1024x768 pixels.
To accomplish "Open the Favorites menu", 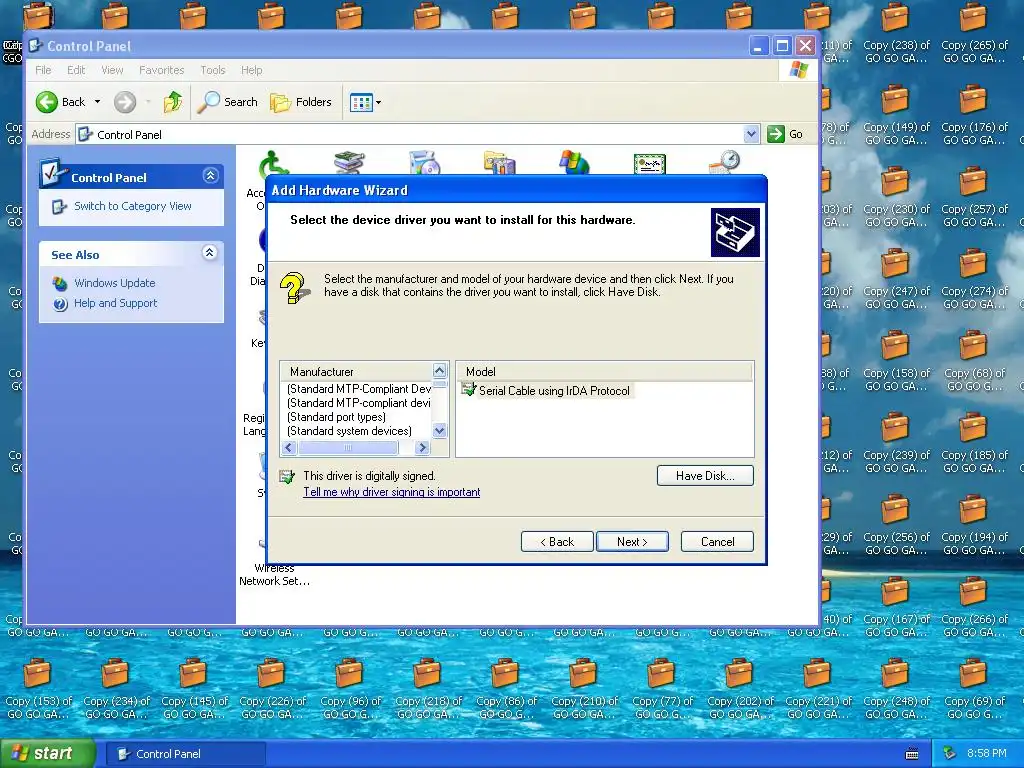I will 161,70.
